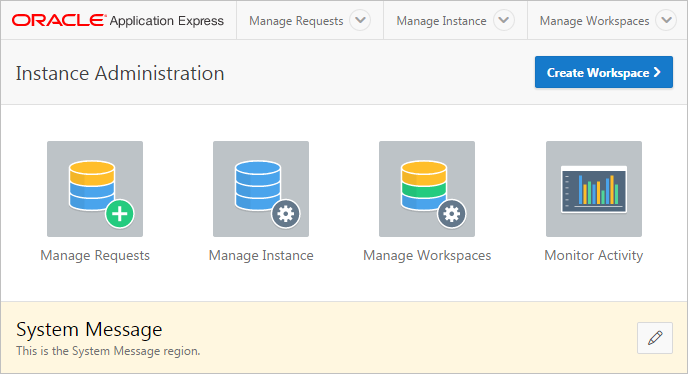Click the Monitor Activity text label
Viewport: 688px width, 374px height.
594,255
